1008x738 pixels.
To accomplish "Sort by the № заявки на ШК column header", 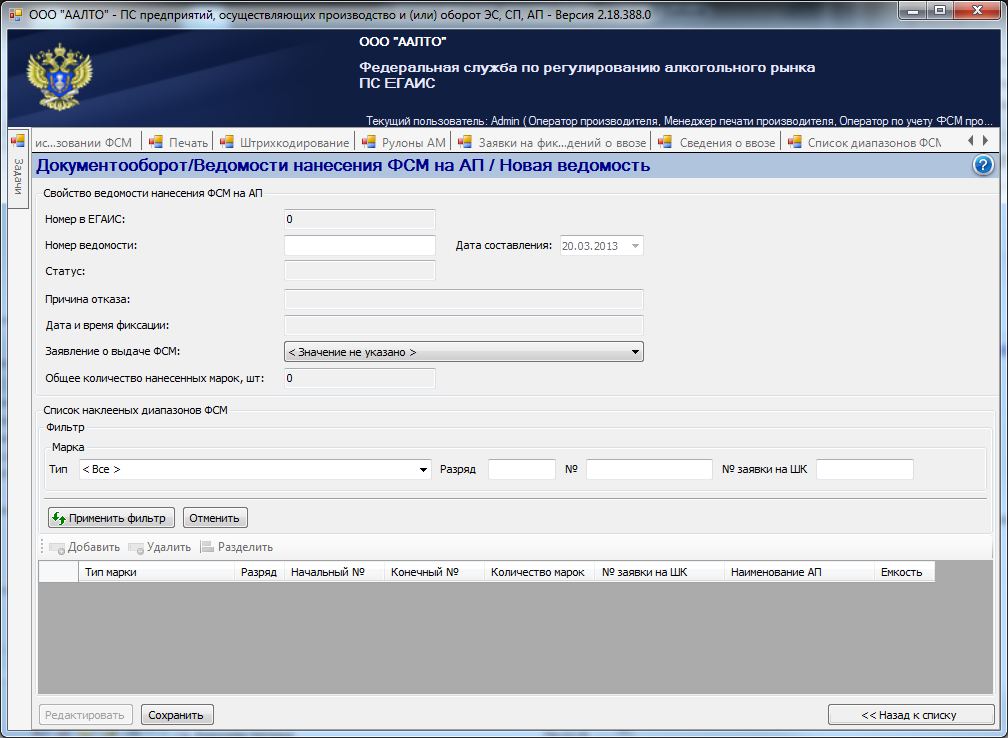I will (660, 572).
